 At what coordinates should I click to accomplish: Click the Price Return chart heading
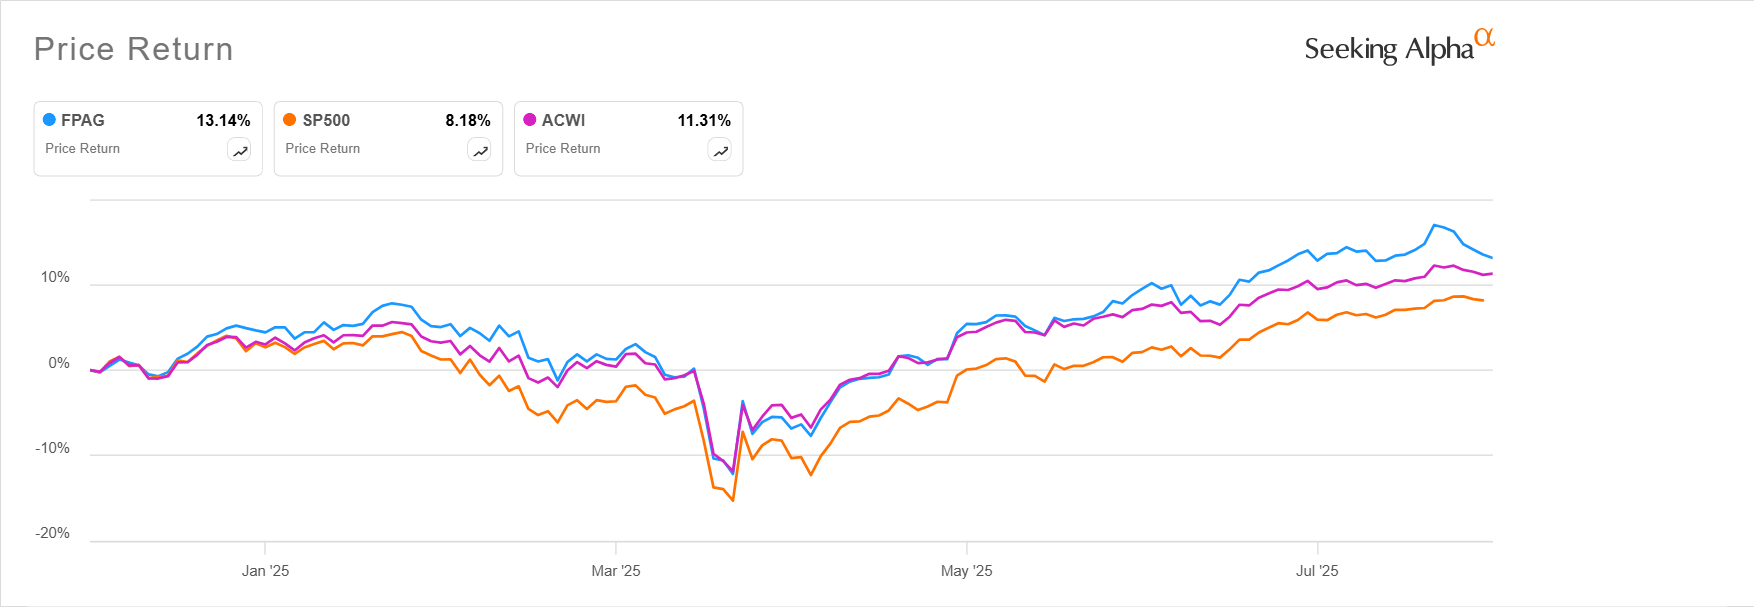point(134,49)
